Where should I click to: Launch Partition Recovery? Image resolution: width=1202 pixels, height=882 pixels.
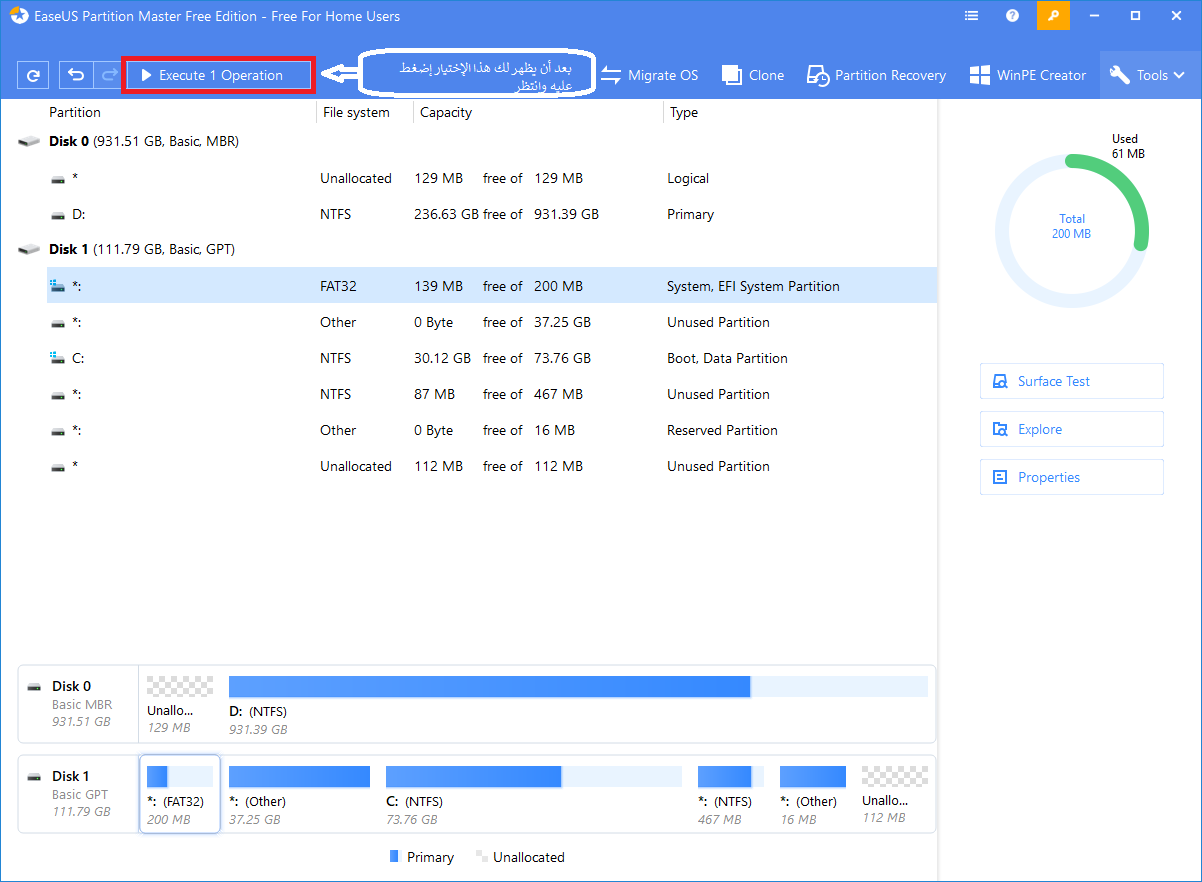coord(877,75)
